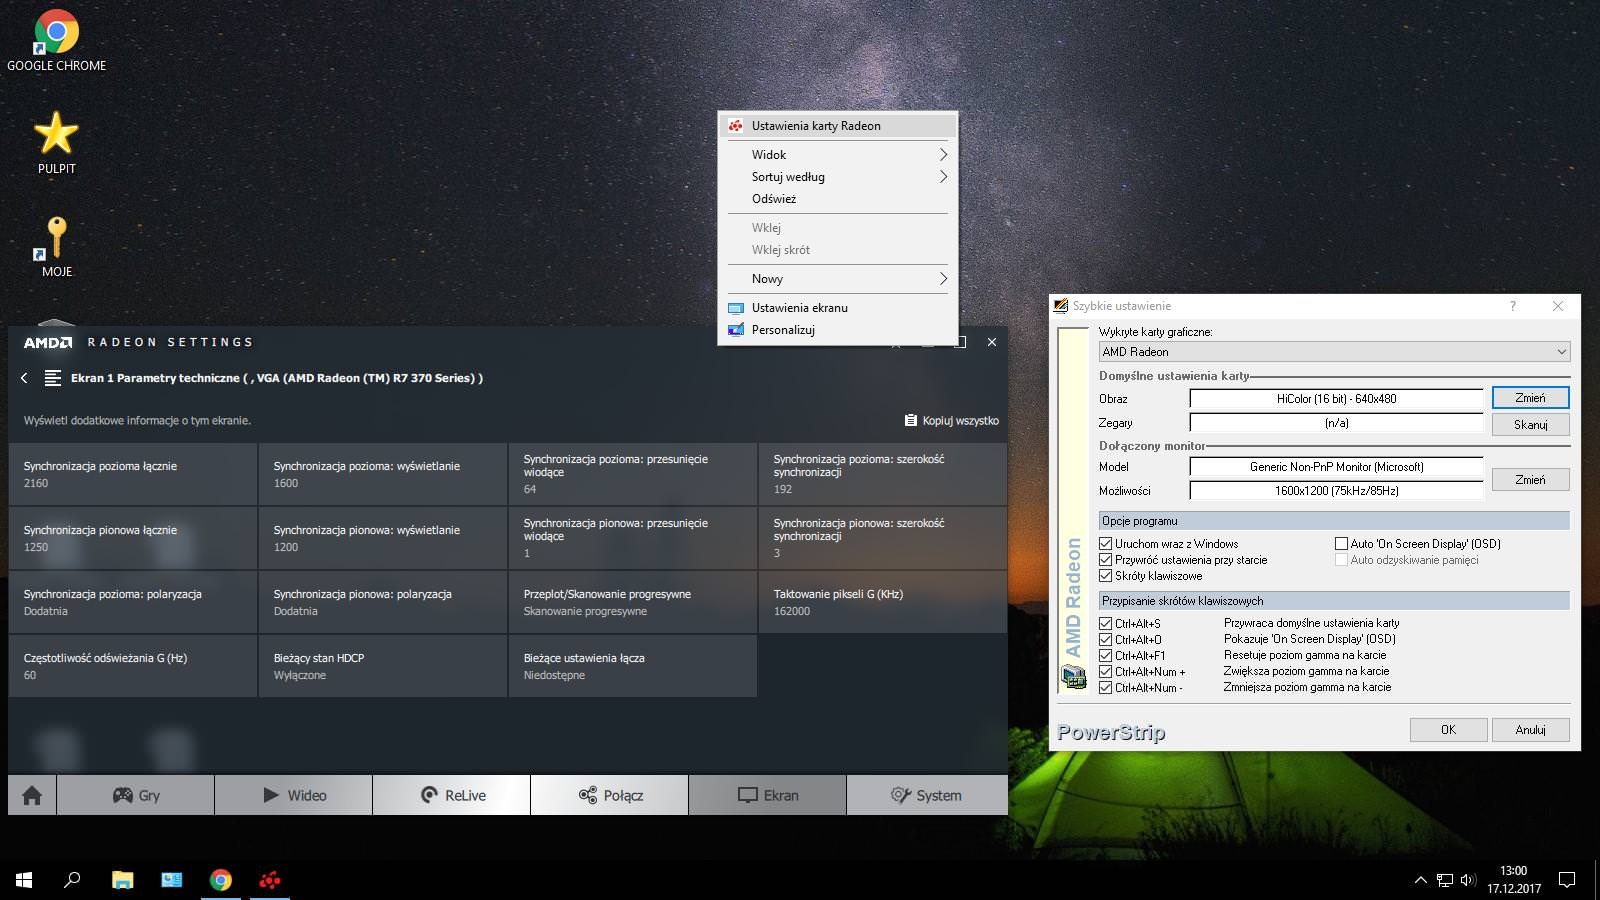The height and width of the screenshot is (900, 1600).
Task: Open the taskbar app next to File Explorer
Action: 172,880
